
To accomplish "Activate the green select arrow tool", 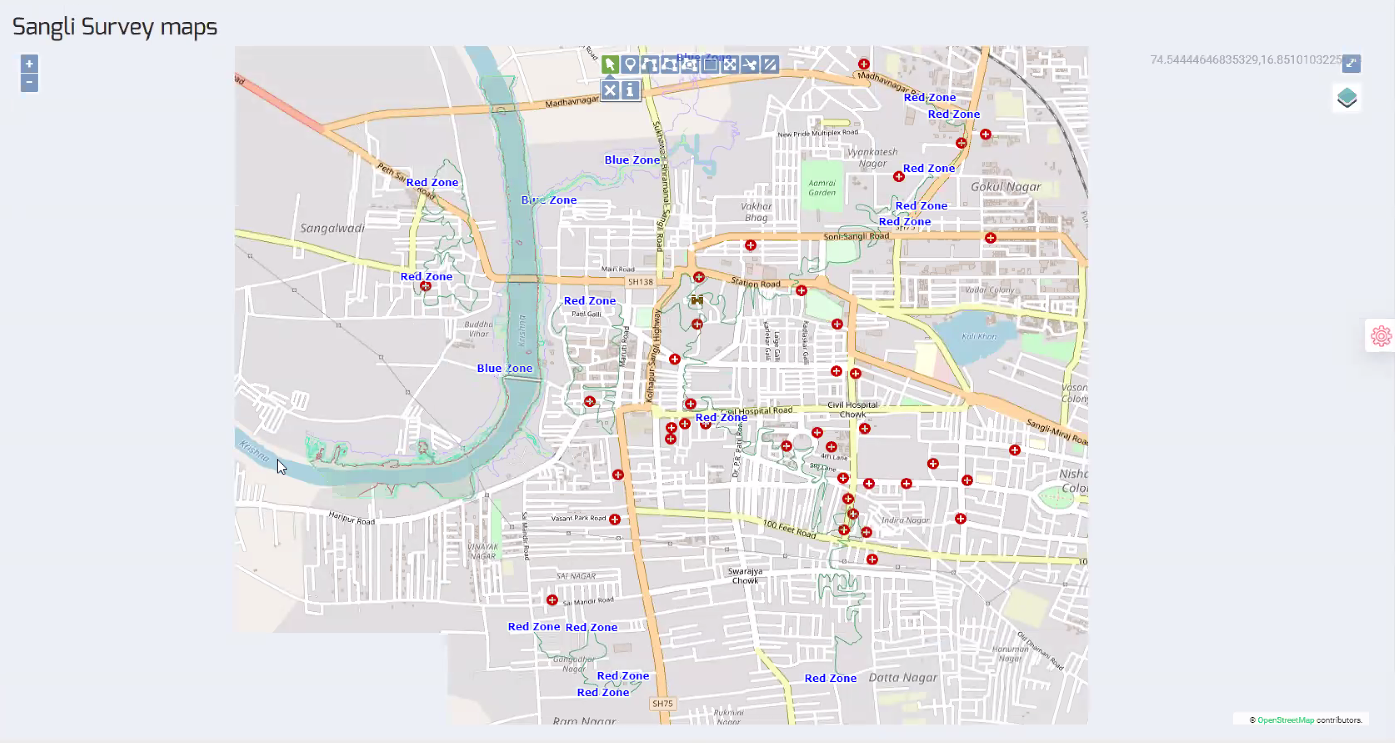I will click(610, 65).
